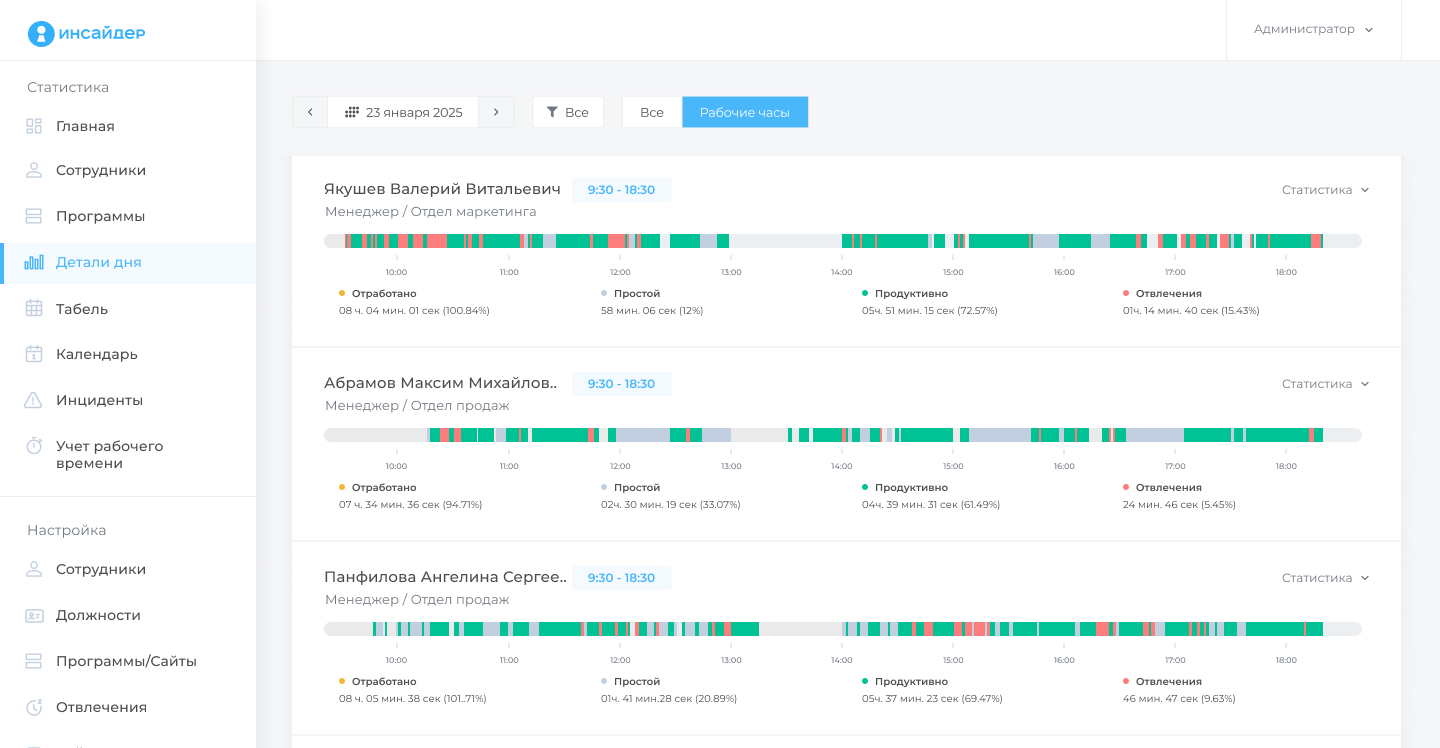The width and height of the screenshot is (1440, 748).
Task: Click the Учет рабочего времени stopwatch icon
Action: (x=34, y=446)
